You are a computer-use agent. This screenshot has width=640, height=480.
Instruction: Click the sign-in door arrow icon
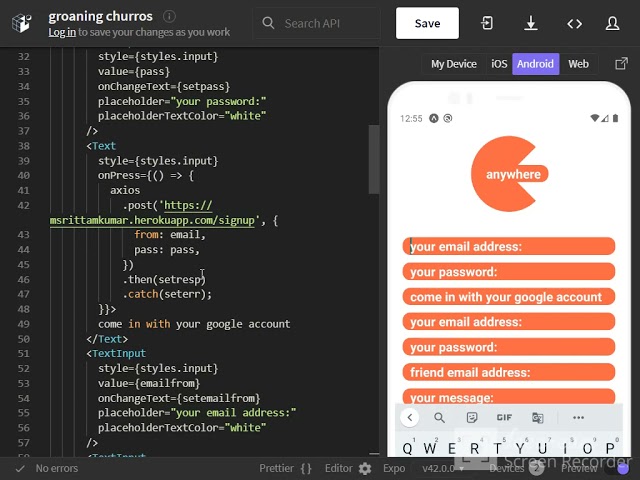pos(487,23)
